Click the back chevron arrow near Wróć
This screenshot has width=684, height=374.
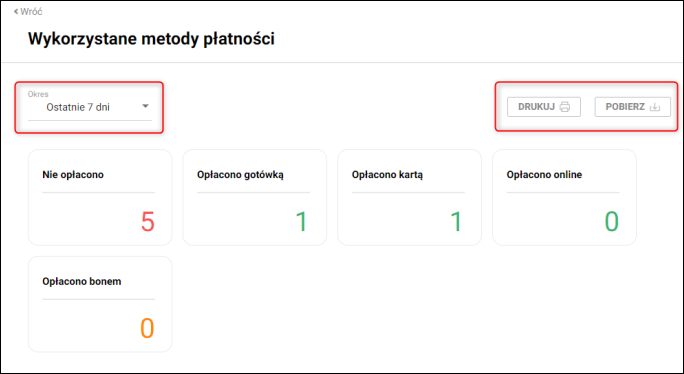[16, 12]
